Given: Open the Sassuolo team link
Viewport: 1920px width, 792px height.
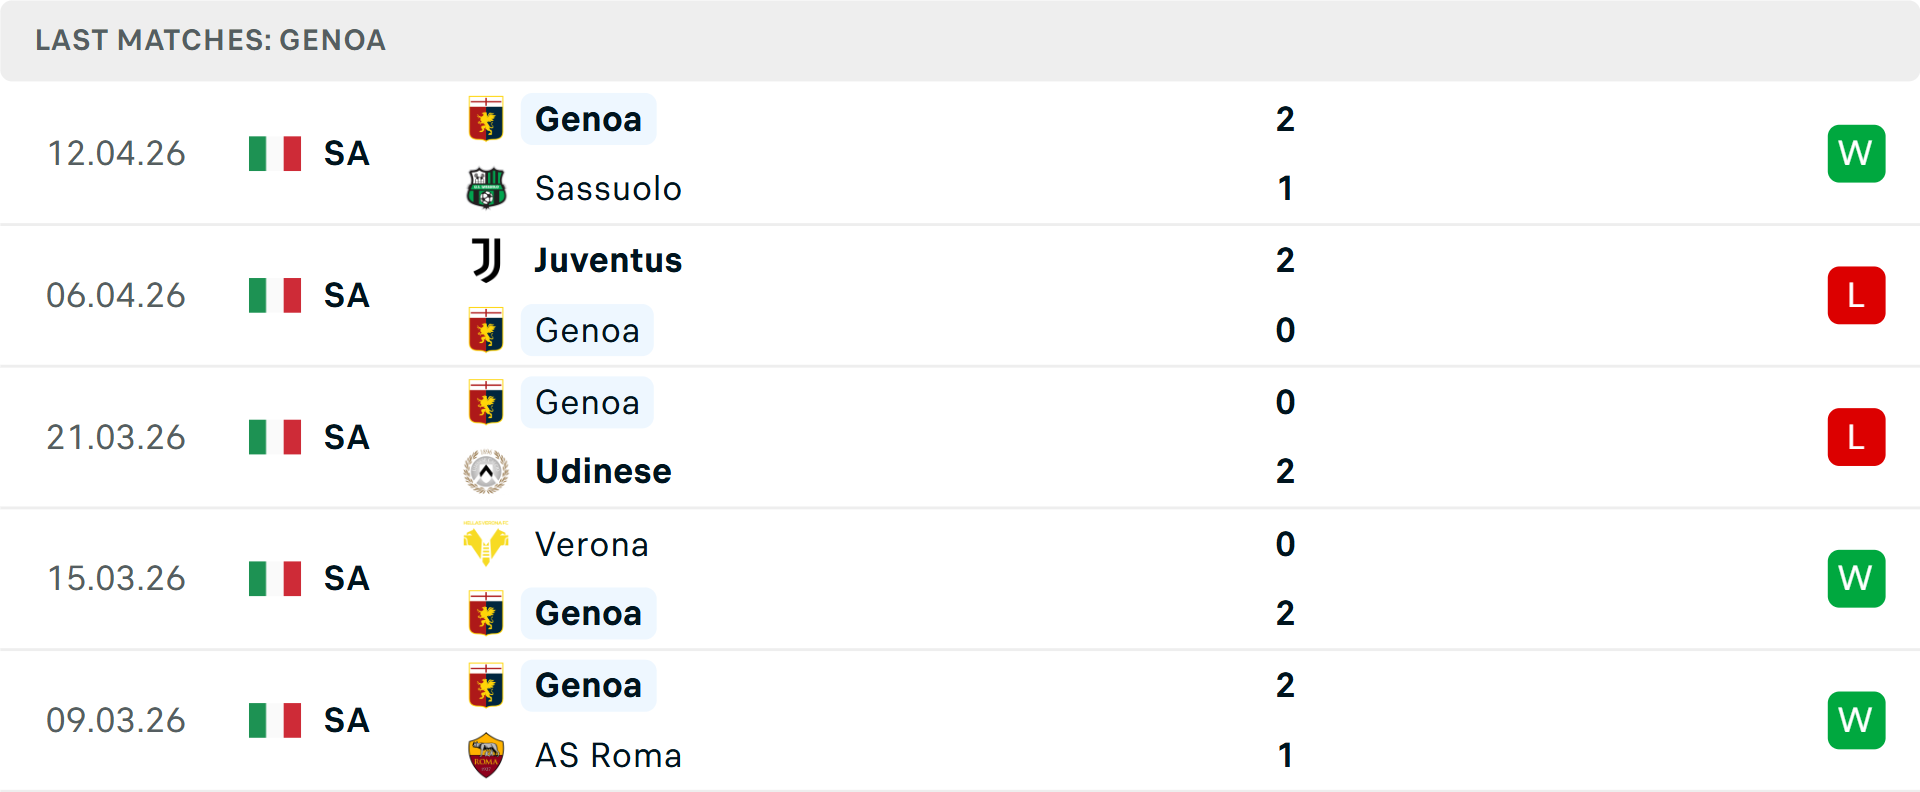Looking at the screenshot, I should coord(608,188).
